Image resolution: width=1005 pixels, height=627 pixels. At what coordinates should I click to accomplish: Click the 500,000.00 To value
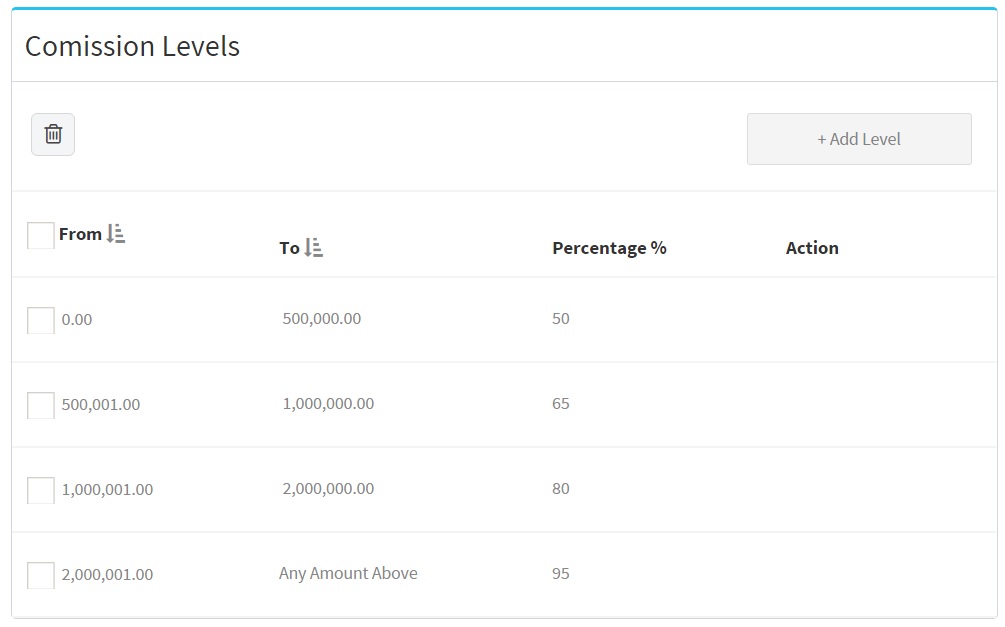[x=322, y=319]
